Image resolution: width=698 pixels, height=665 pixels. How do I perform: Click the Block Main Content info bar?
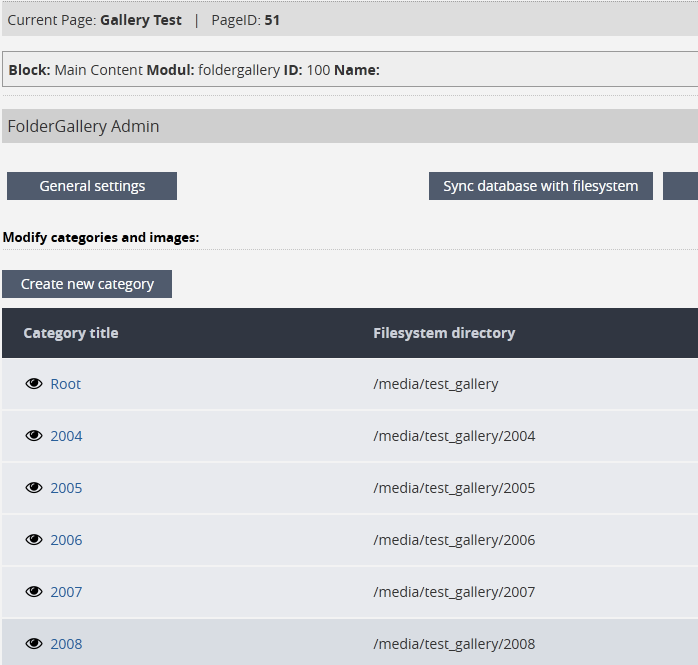pyautogui.click(x=350, y=69)
